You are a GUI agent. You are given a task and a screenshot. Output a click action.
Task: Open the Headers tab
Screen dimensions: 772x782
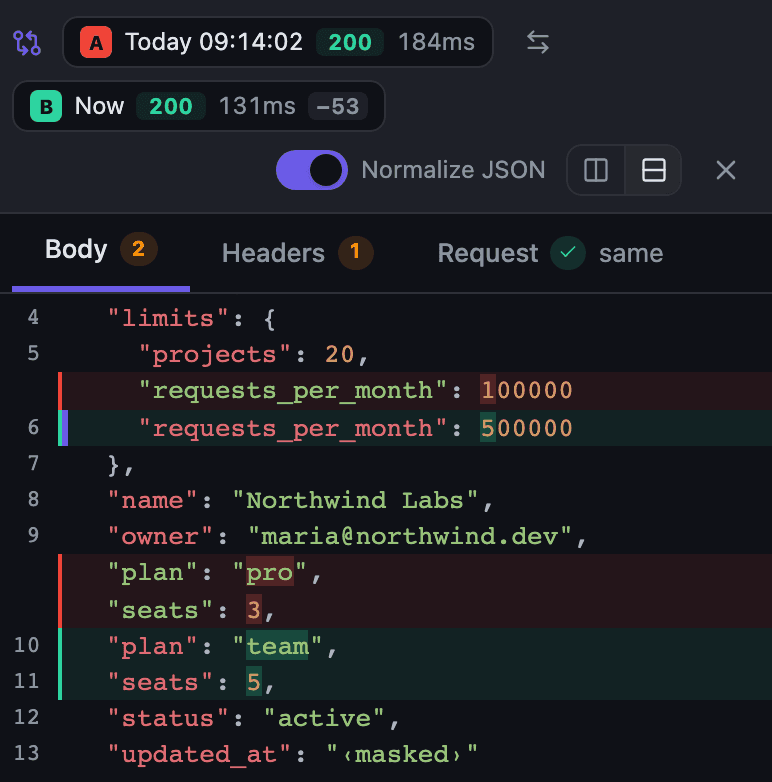point(297,253)
